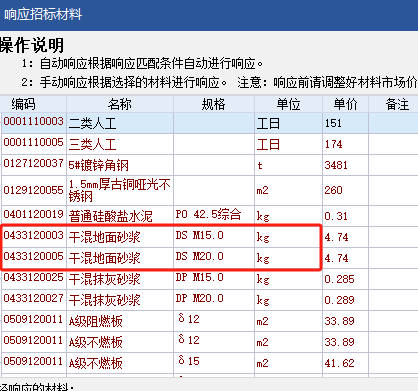Click price 4.74 in DS M20.0 row
Viewport: 418px width, 391px height.
tap(345, 258)
